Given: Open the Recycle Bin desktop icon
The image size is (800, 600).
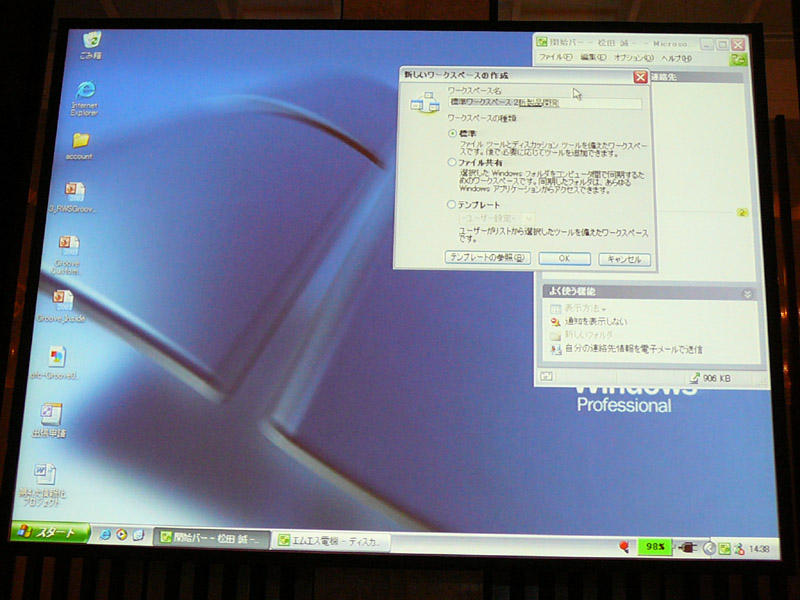Looking at the screenshot, I should click(x=92, y=40).
